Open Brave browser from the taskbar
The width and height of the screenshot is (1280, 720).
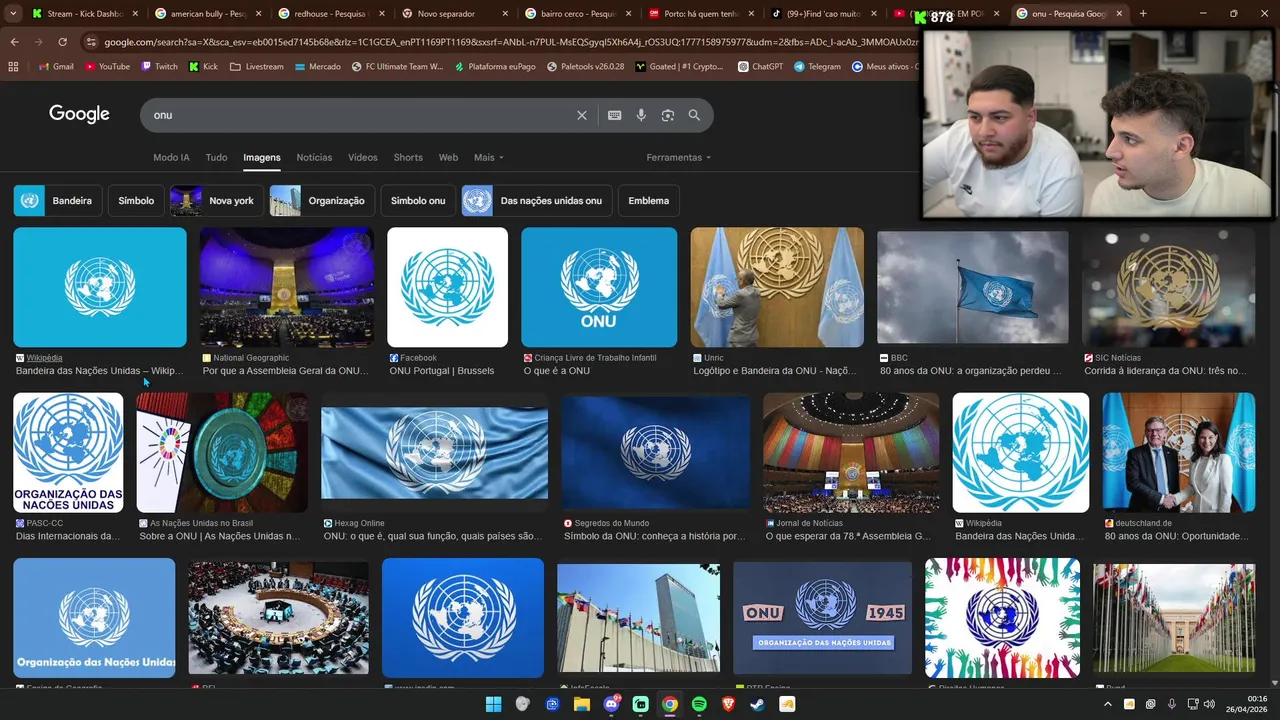click(728, 704)
